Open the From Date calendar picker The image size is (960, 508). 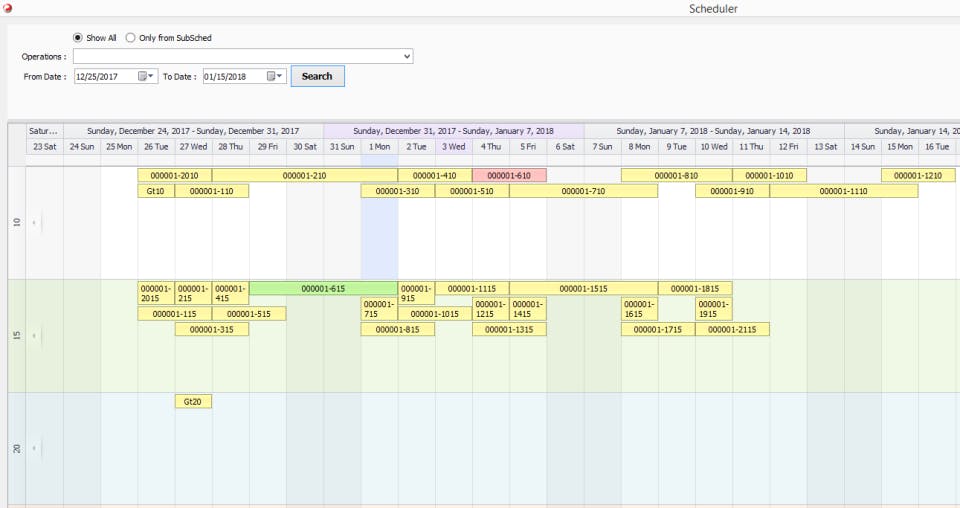(146, 76)
